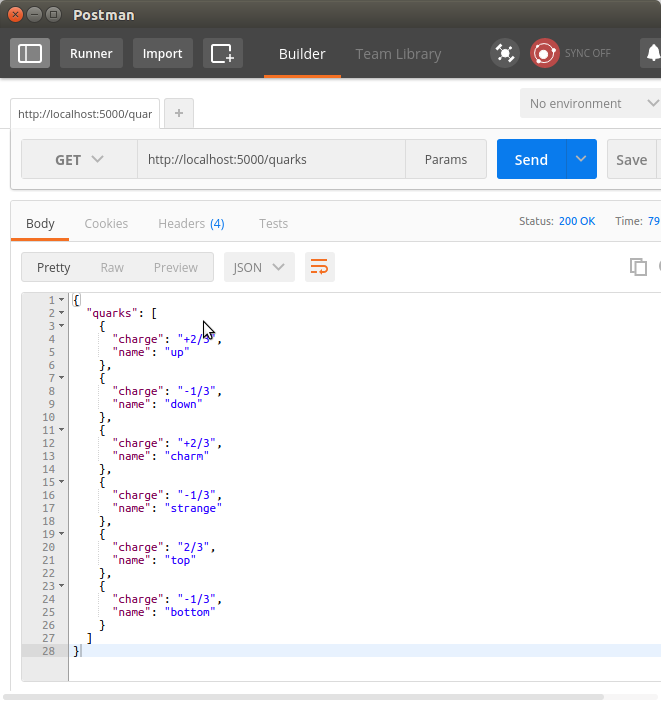
Task: Add a new request tab
Action: tap(179, 113)
